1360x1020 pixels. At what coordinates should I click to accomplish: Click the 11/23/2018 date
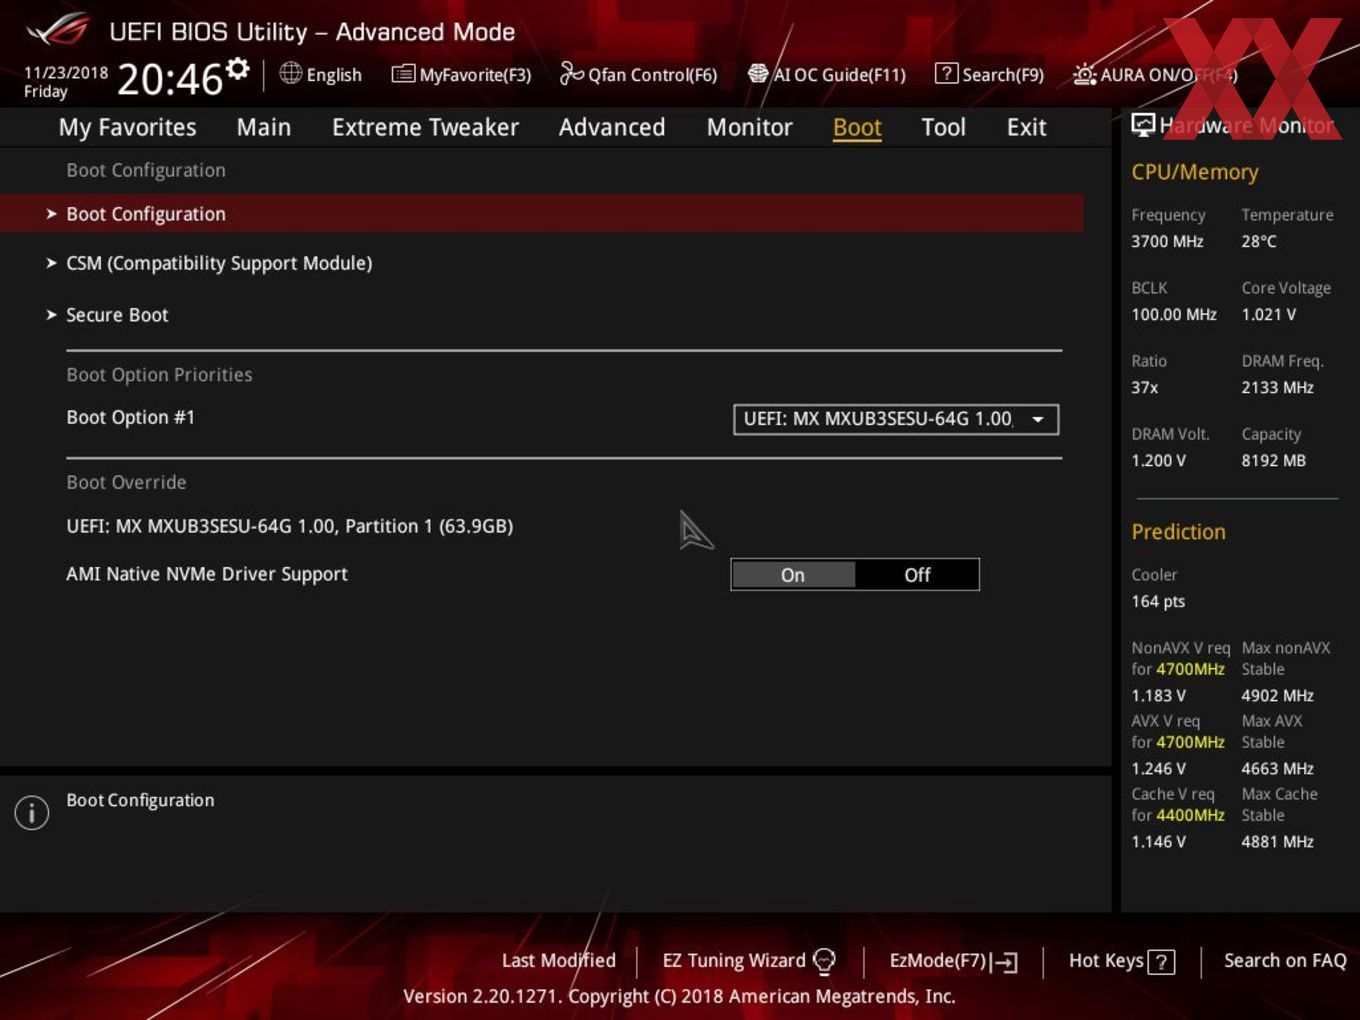click(66, 73)
